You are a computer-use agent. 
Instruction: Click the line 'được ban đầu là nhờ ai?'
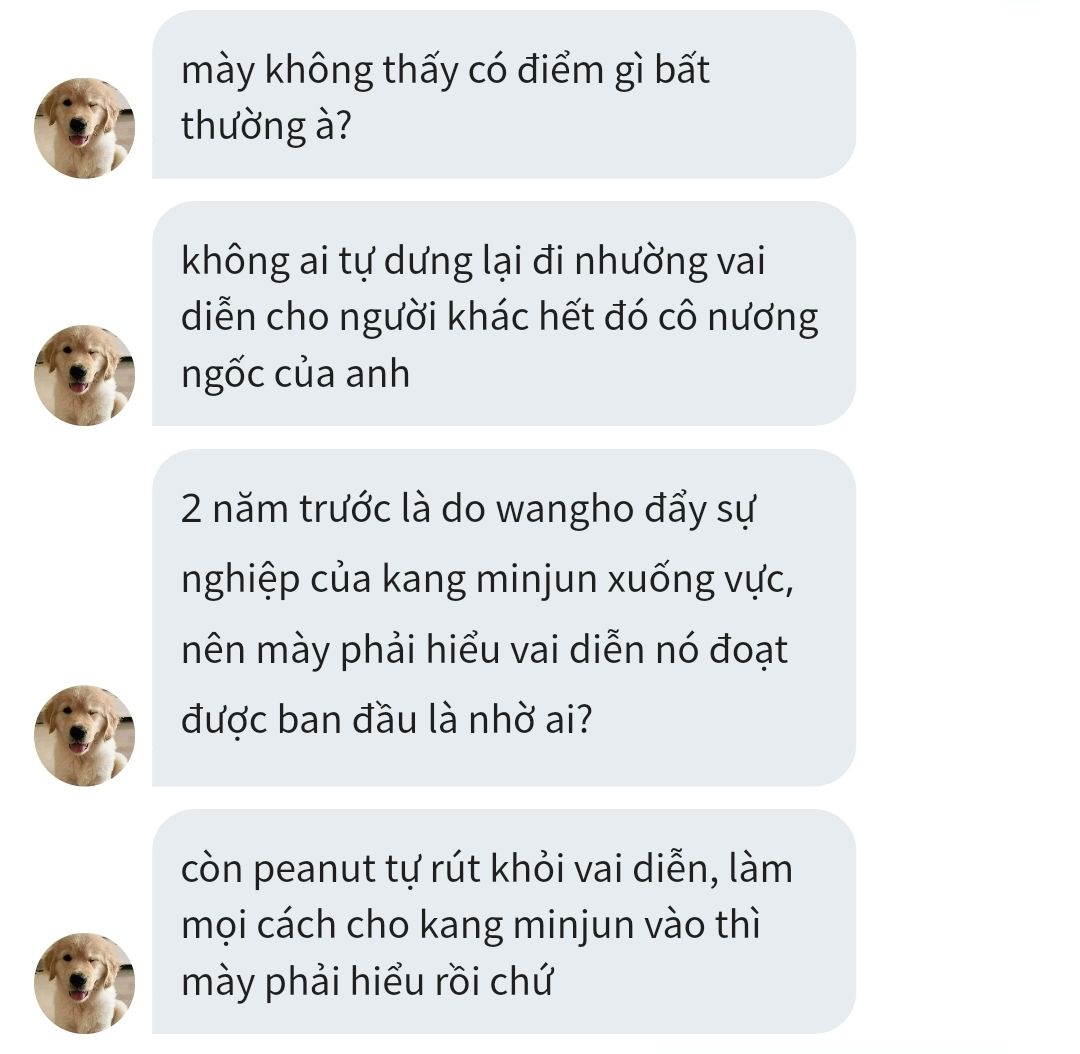(x=386, y=721)
